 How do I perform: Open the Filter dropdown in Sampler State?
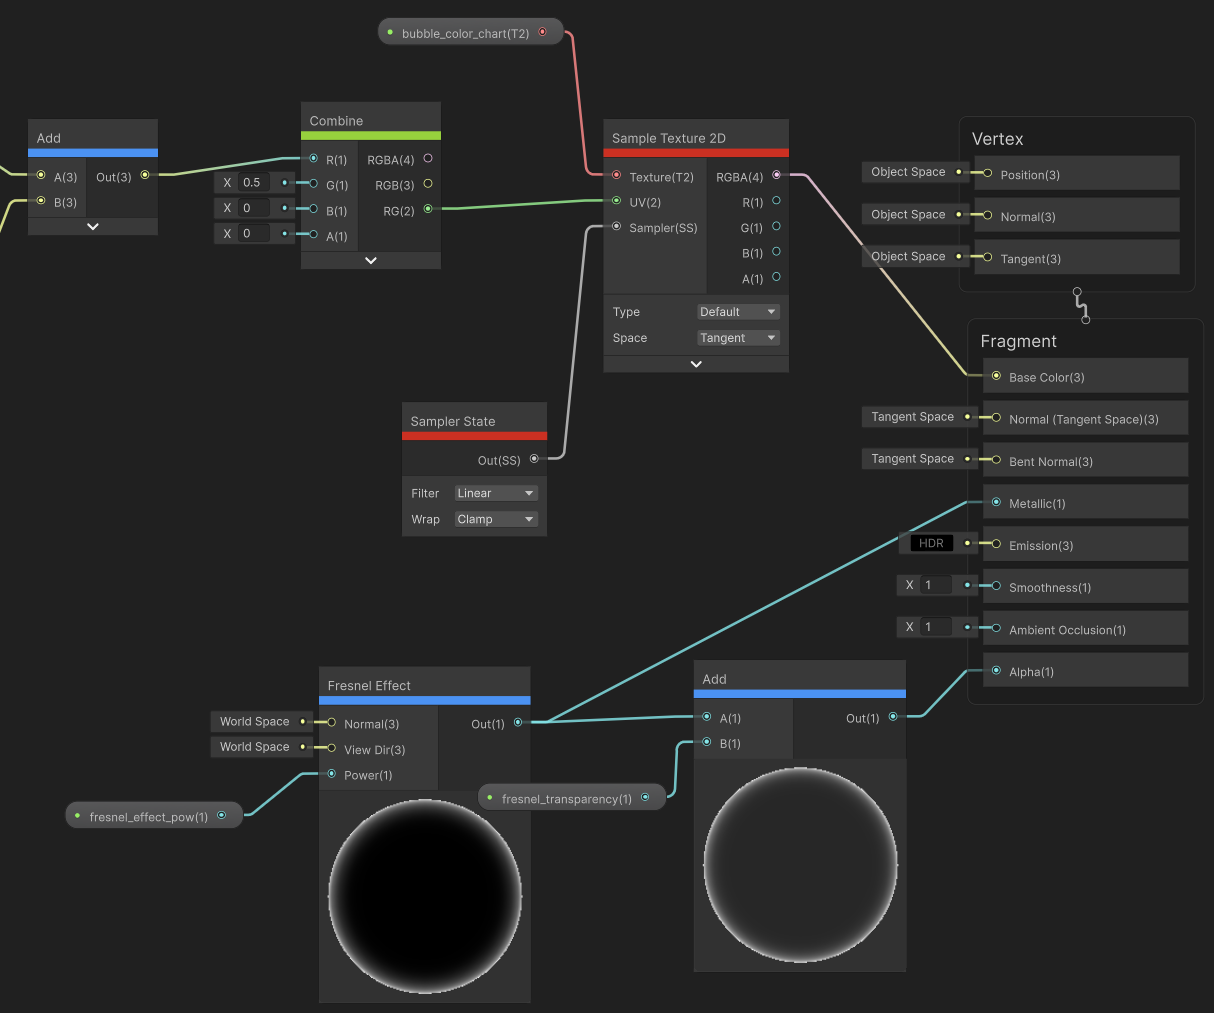[x=495, y=492]
